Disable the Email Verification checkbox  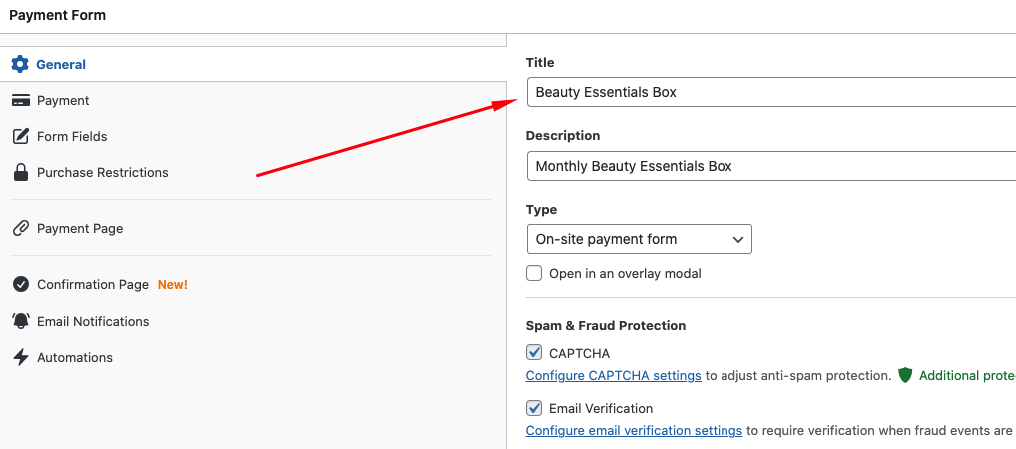coord(535,408)
